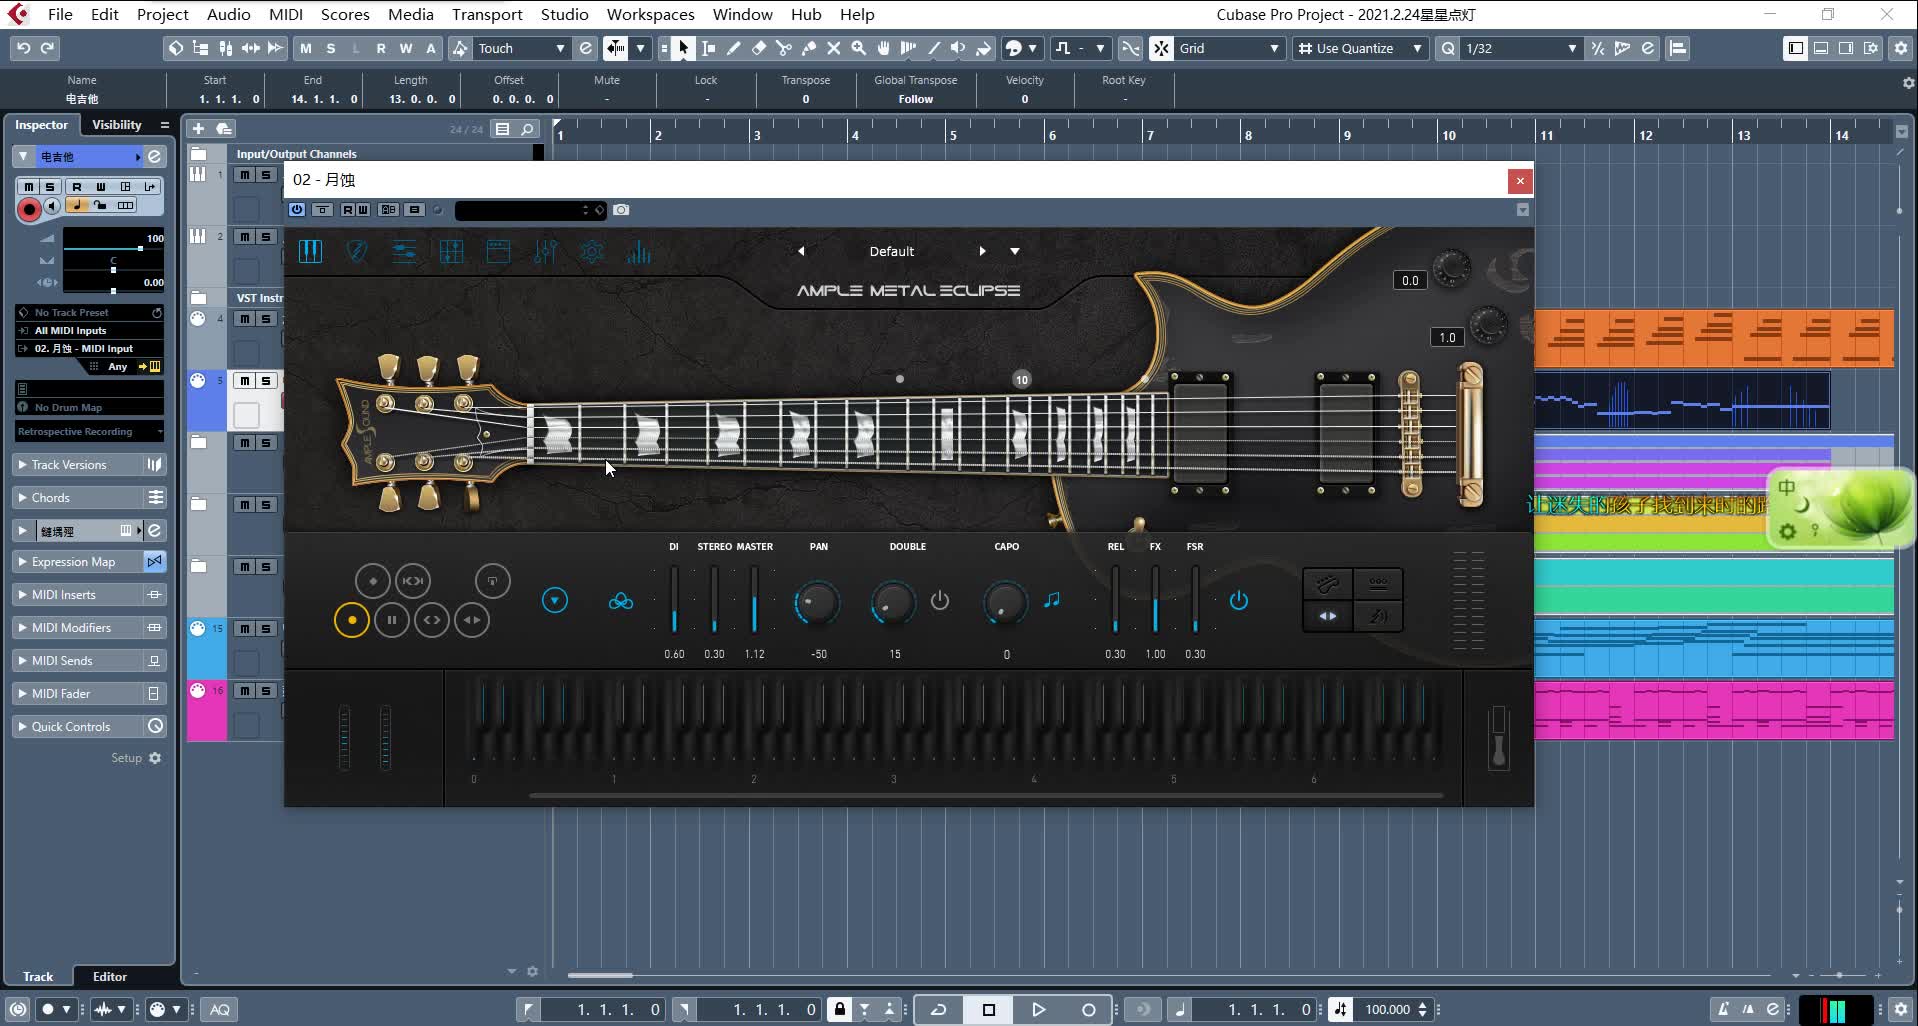Select the Zoom magnifier tool
Screen dimensions: 1918x1026
pos(859,48)
